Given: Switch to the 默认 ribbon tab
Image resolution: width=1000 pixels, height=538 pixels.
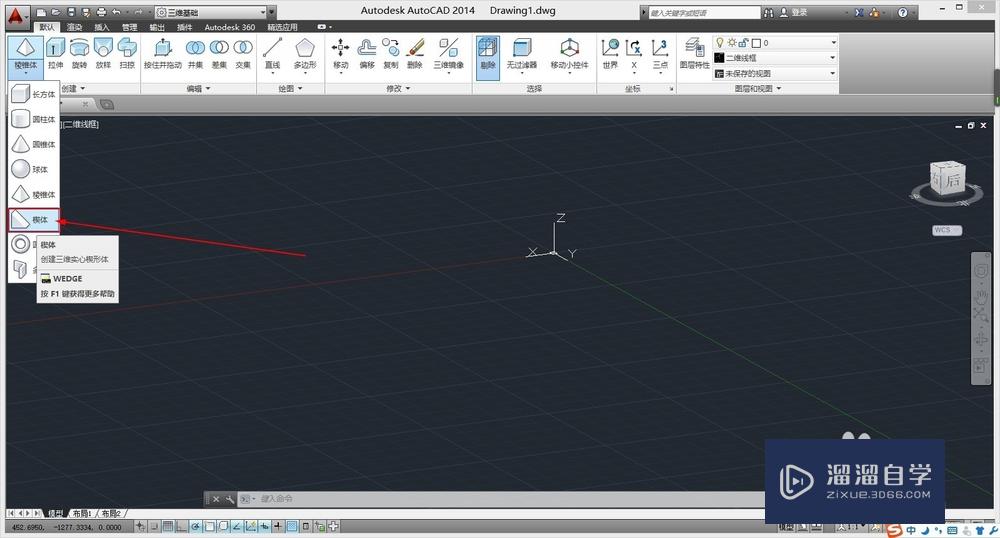Looking at the screenshot, I should (x=47, y=27).
